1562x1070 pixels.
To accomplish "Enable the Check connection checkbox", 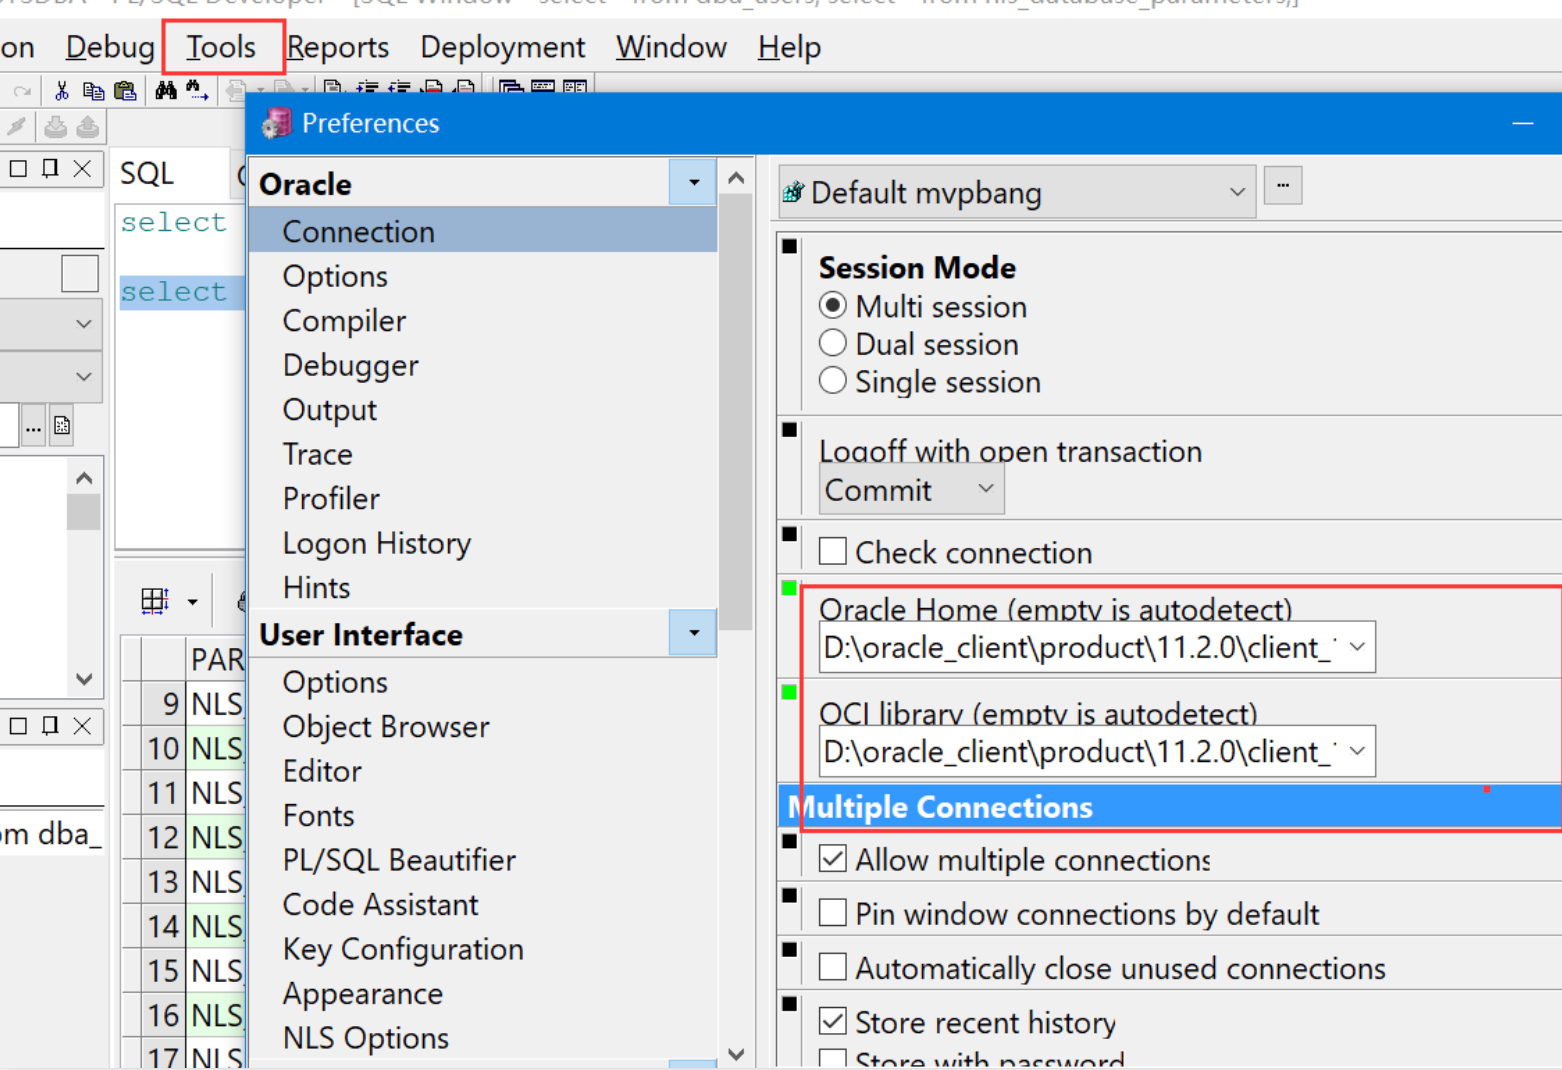I will 833,551.
